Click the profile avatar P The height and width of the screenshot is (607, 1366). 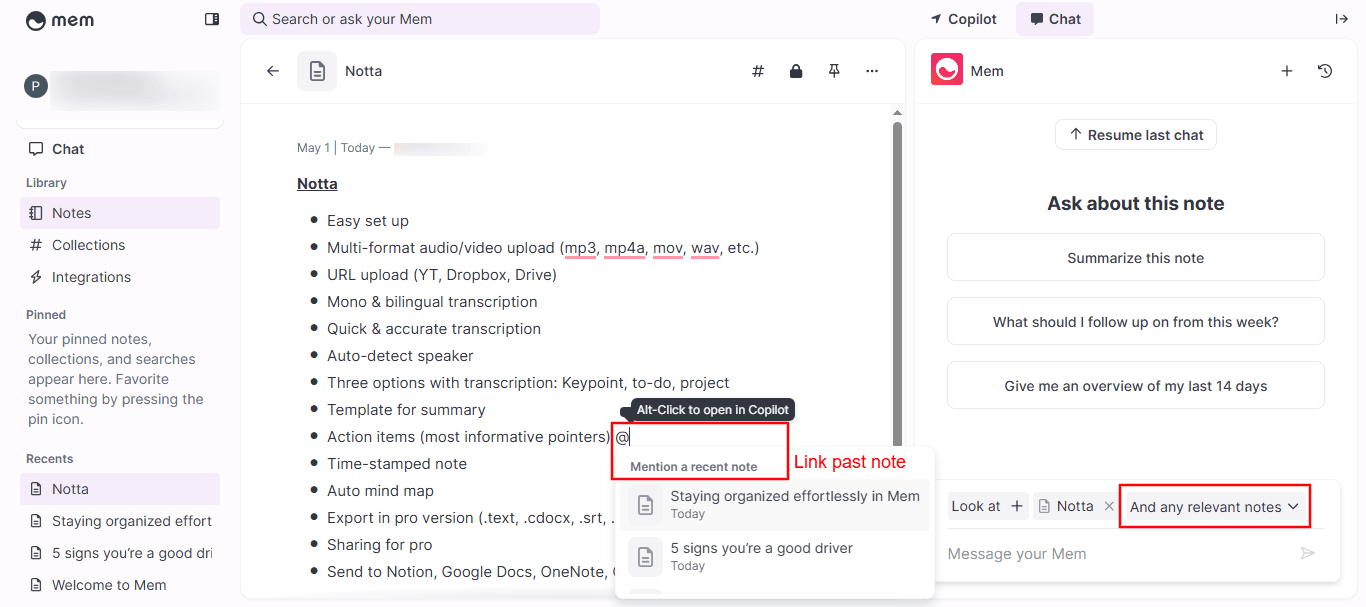click(36, 86)
